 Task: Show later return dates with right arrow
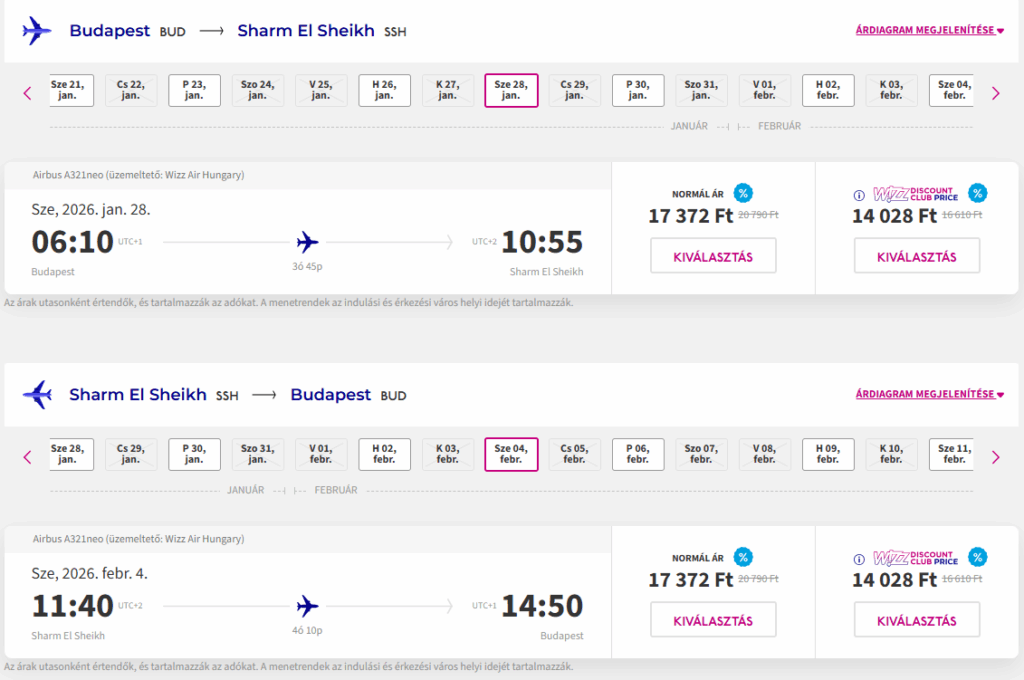pyautogui.click(x=995, y=457)
